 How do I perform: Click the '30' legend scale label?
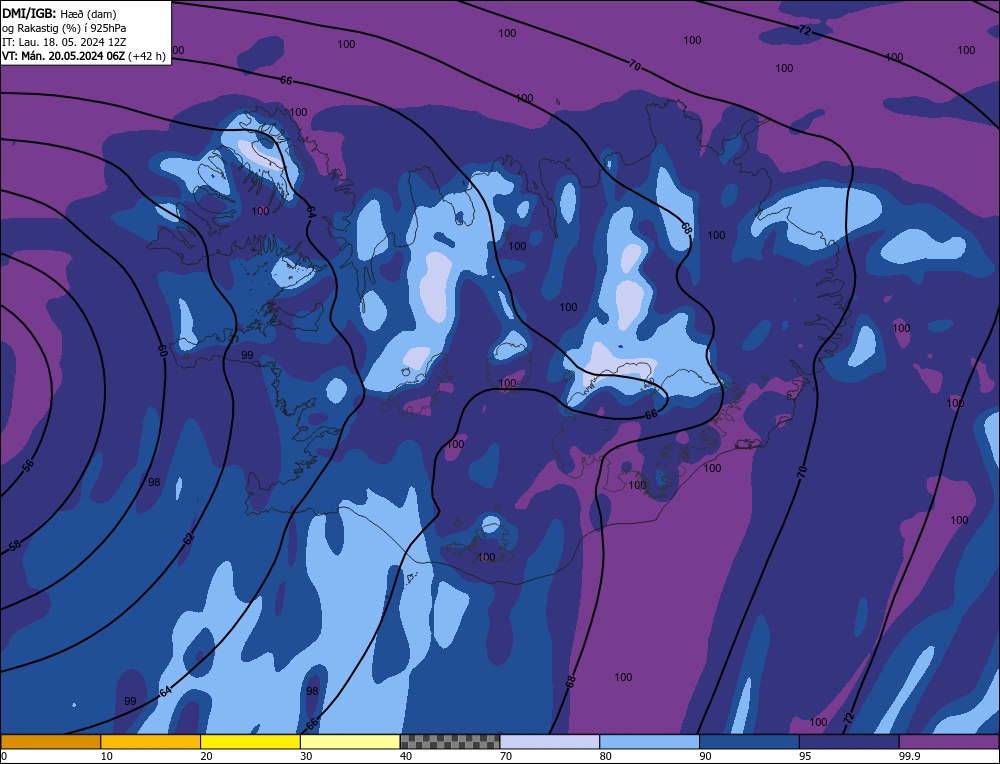(x=306, y=756)
